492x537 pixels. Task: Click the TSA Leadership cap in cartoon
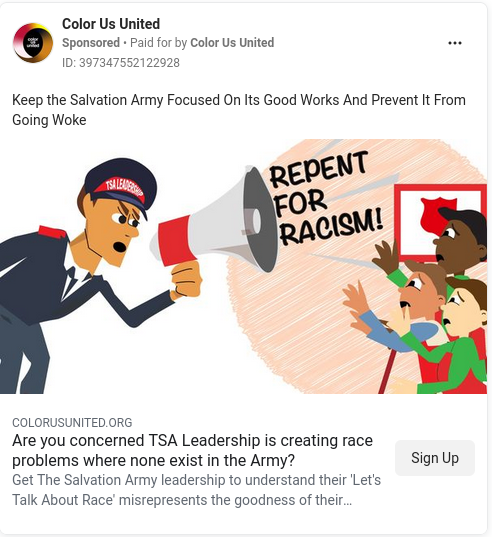click(x=121, y=184)
